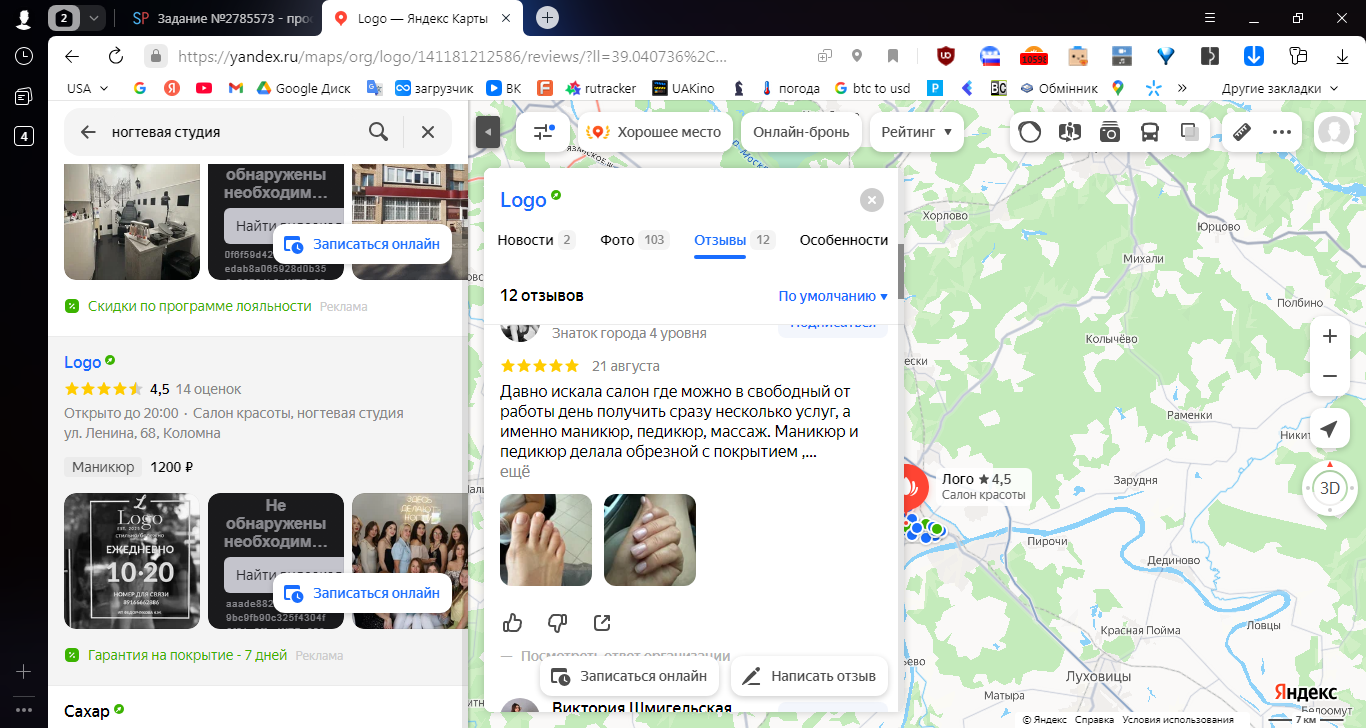Open the Сахар listing title
This screenshot has height=728, width=1366.
[87, 711]
